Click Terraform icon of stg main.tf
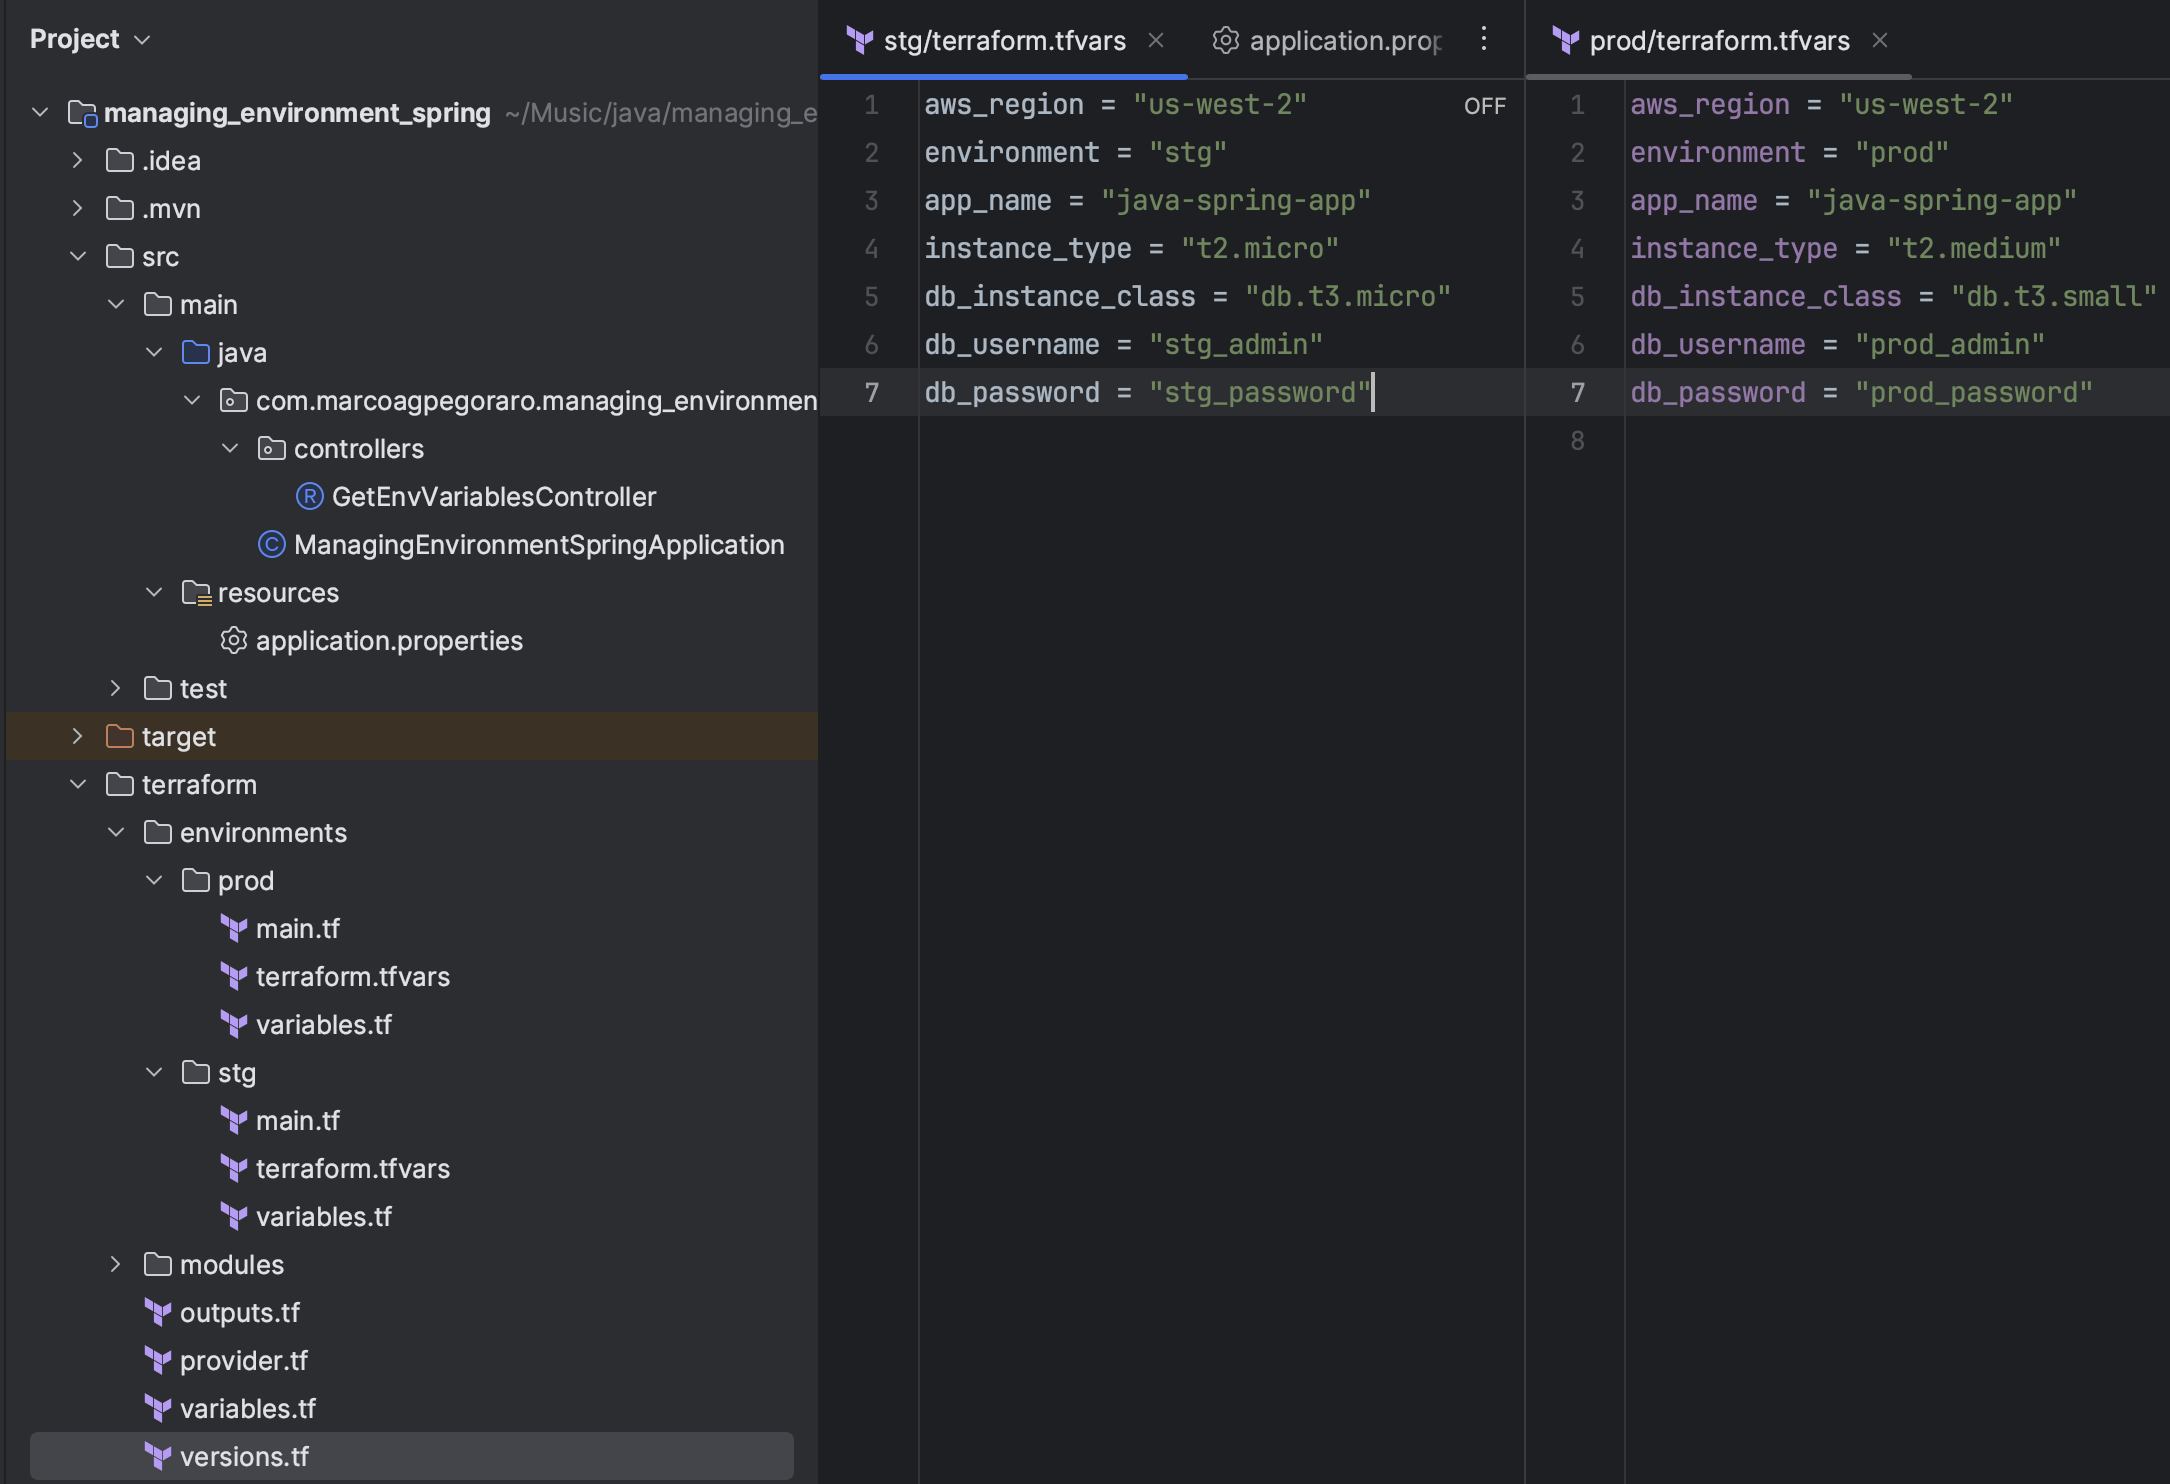 (x=234, y=1120)
